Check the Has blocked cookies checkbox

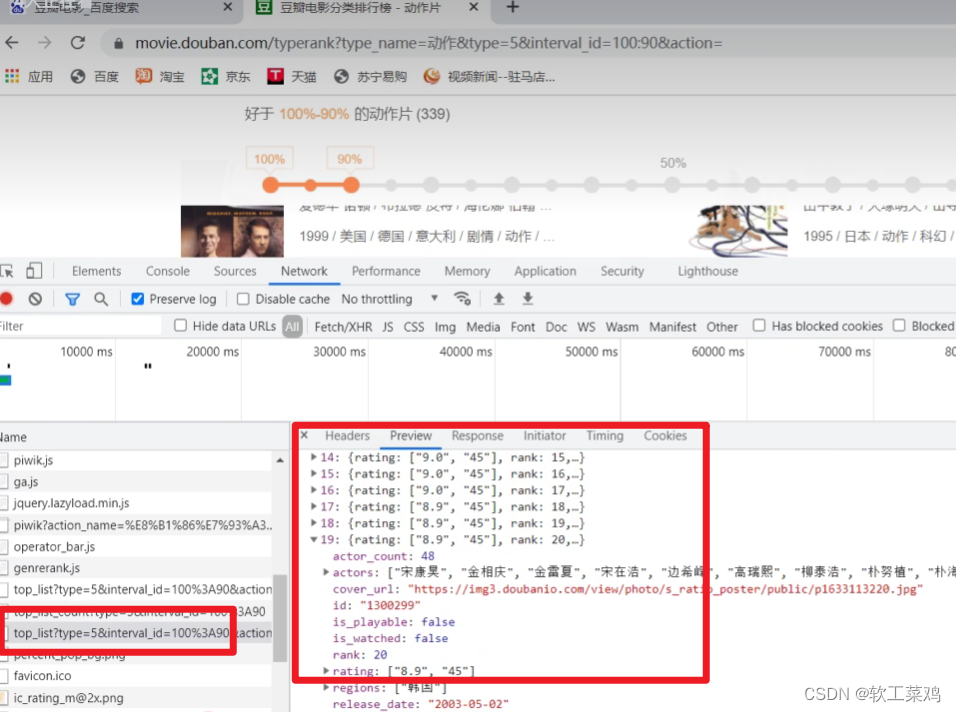pyautogui.click(x=759, y=326)
